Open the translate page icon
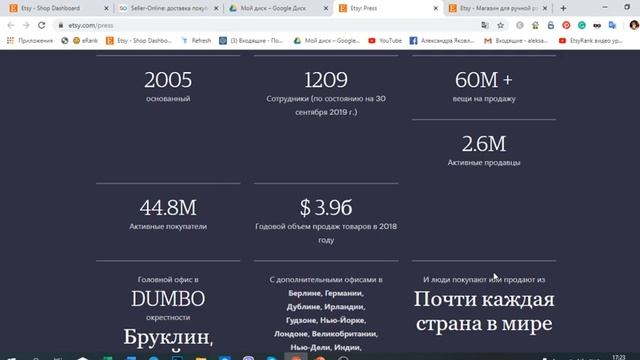 click(485, 25)
